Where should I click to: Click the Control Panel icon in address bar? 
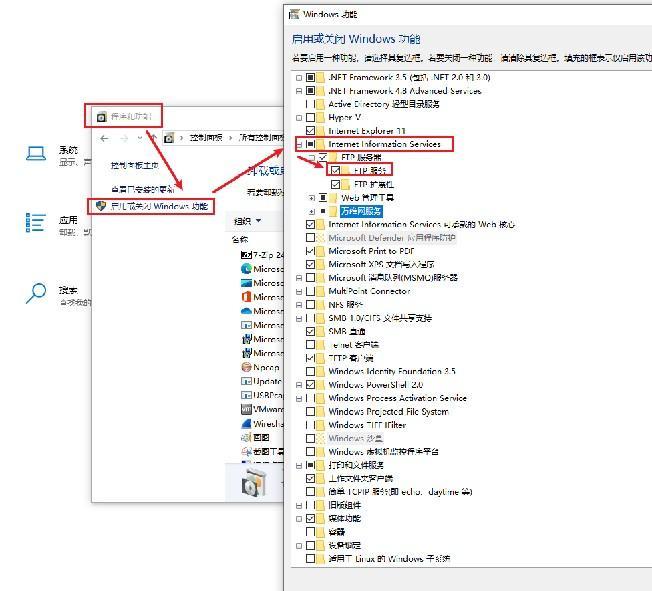[169, 138]
